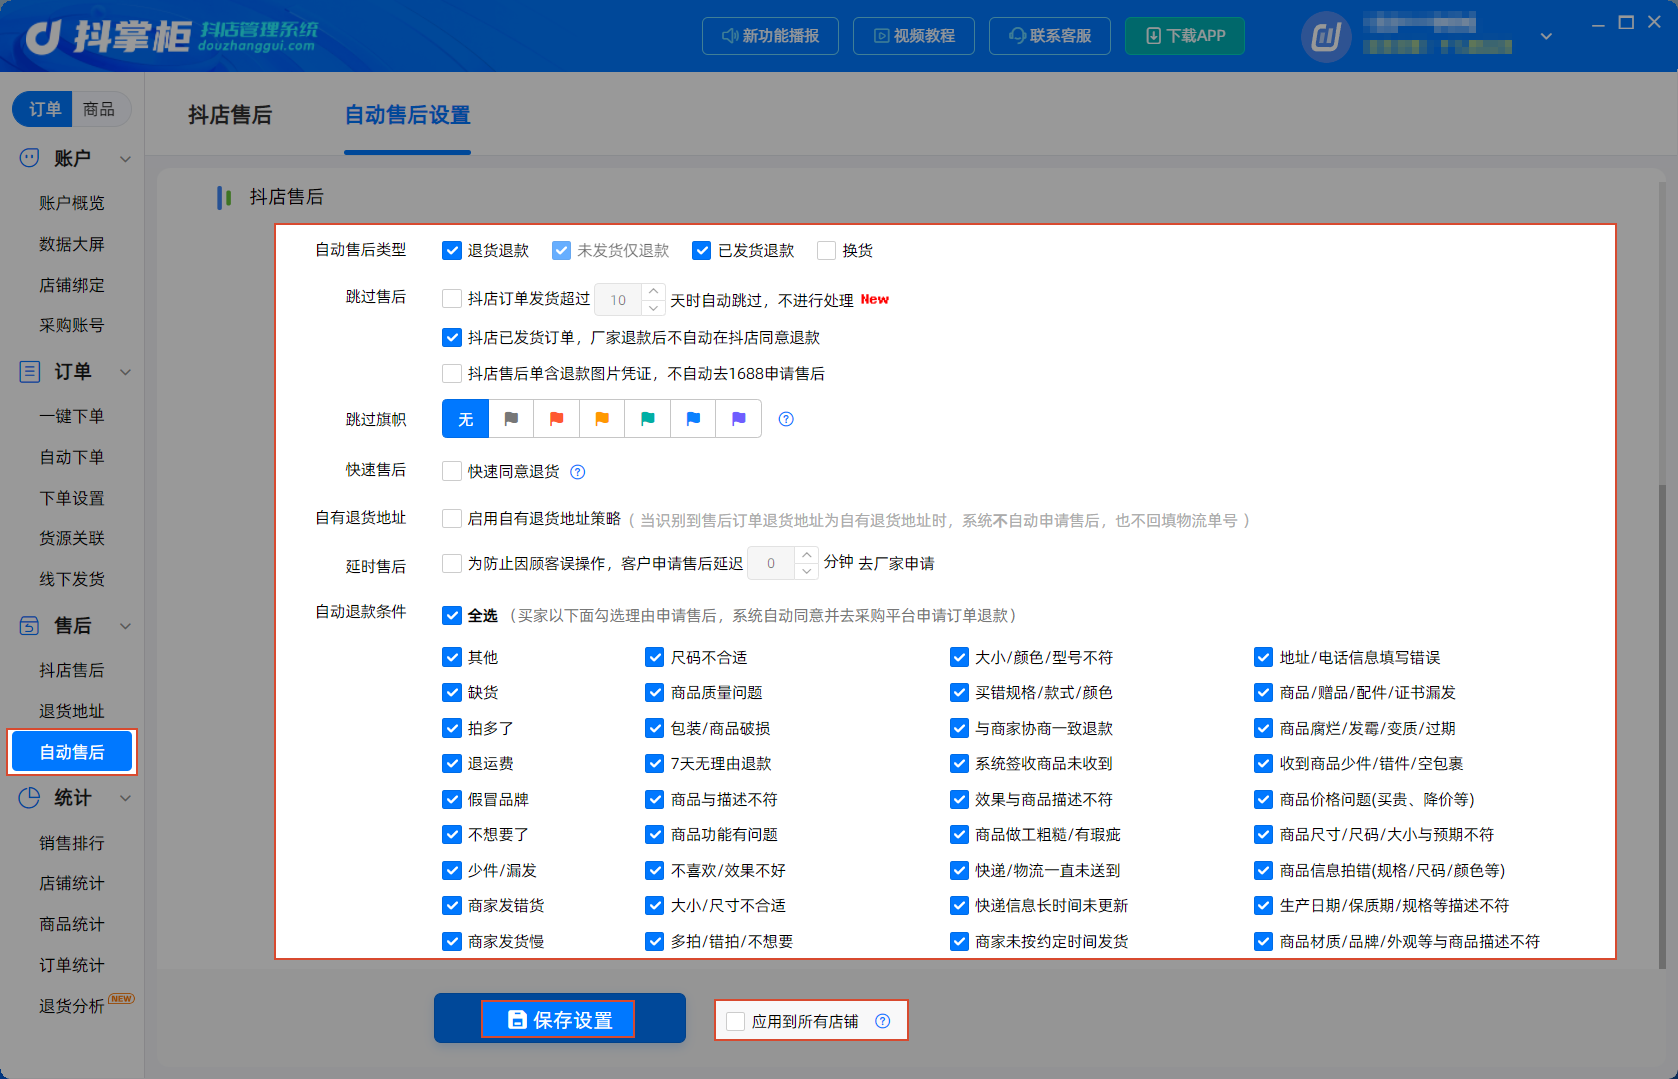
Task: Click the vertical scrollbar of settings panel
Action: [x=1663, y=726]
